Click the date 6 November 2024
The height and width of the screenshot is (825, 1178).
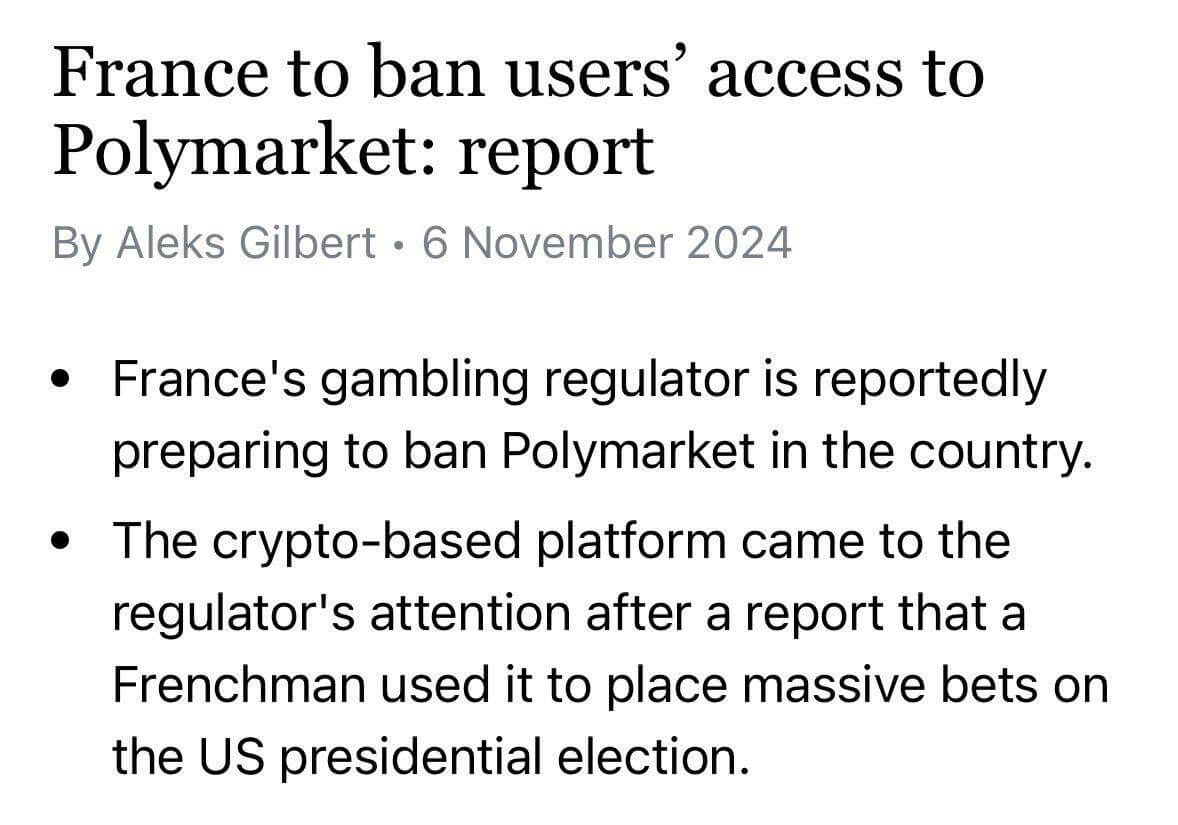(x=607, y=243)
